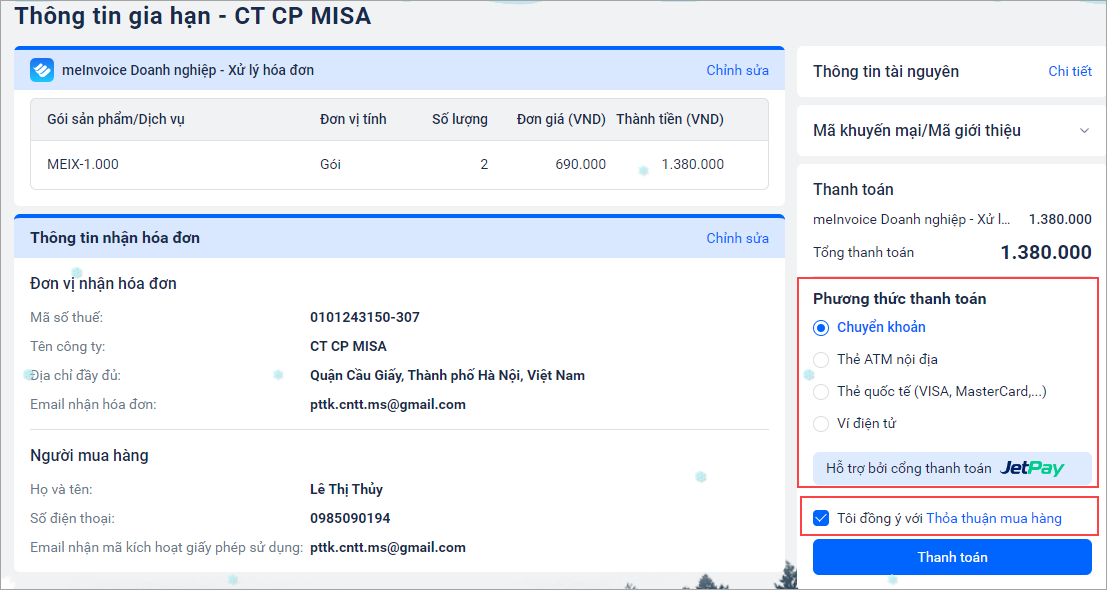1107x590 pixels.
Task: Click the Đơn vị nhận hóa đơn heading
Action: [x=103, y=284]
